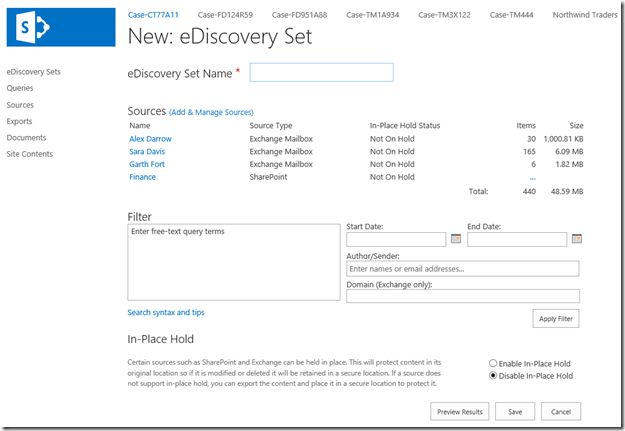Focus the eDiscovery Set Name field
The width and height of the screenshot is (625, 431).
pyautogui.click(x=322, y=72)
